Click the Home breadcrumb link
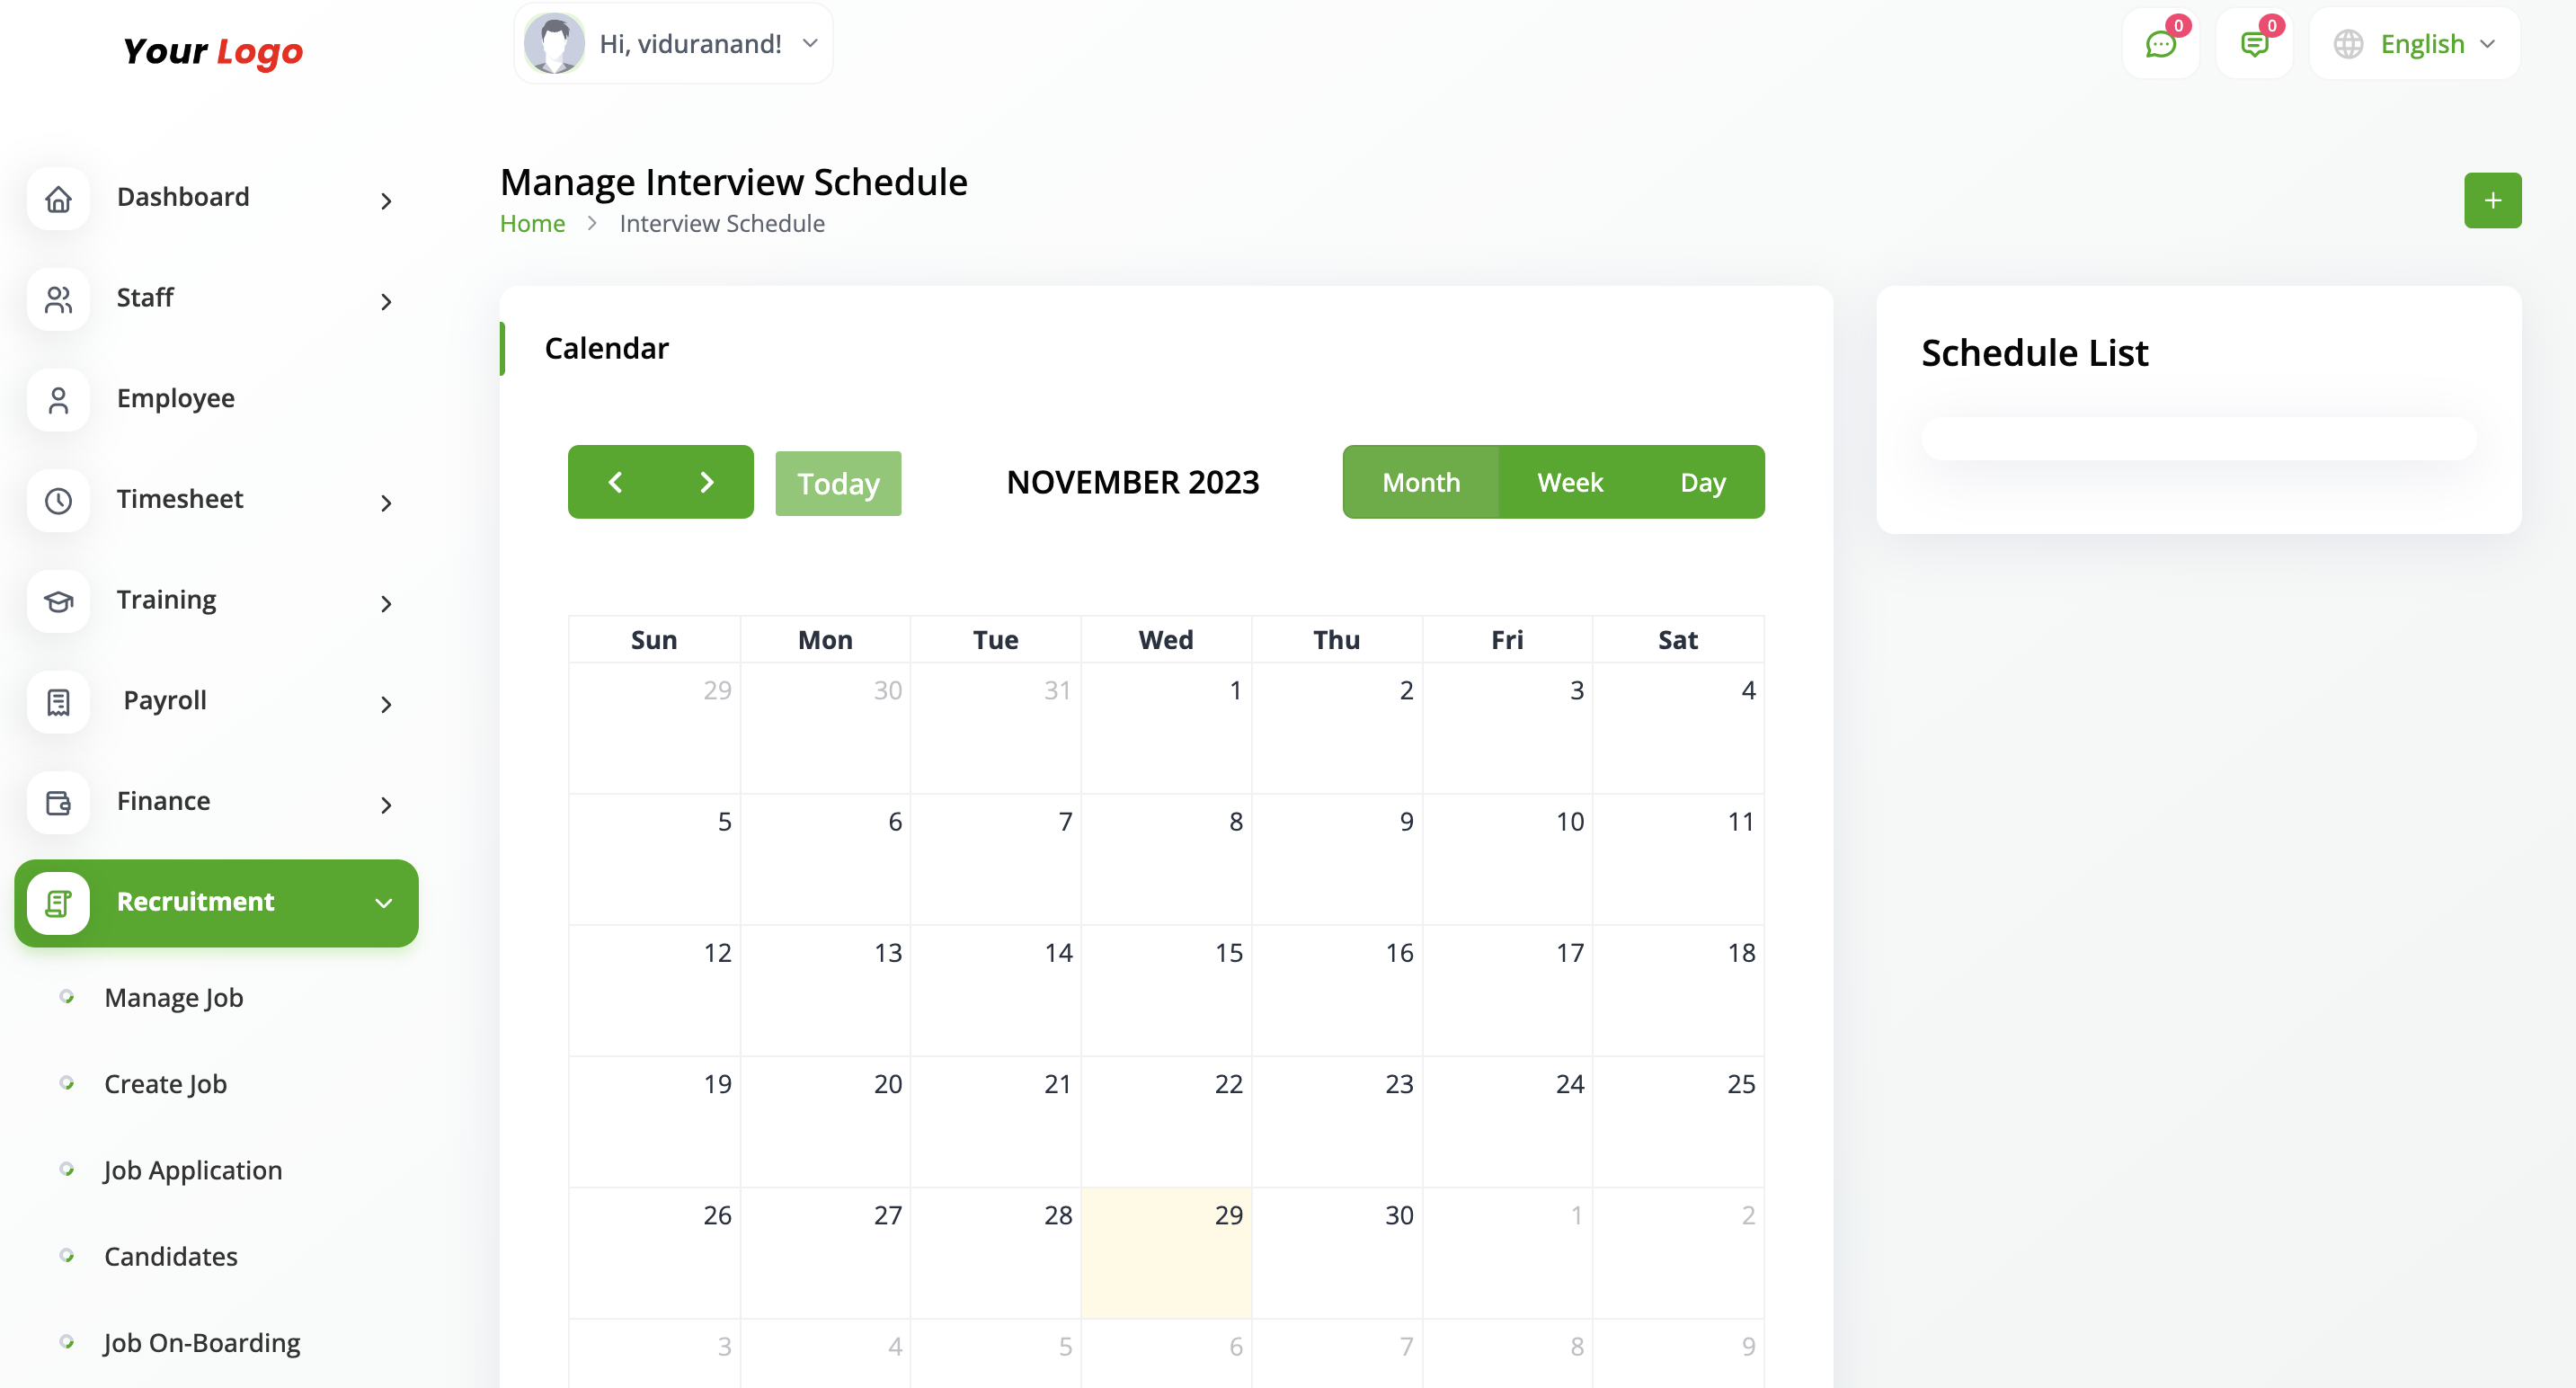The image size is (2576, 1388). click(x=532, y=223)
